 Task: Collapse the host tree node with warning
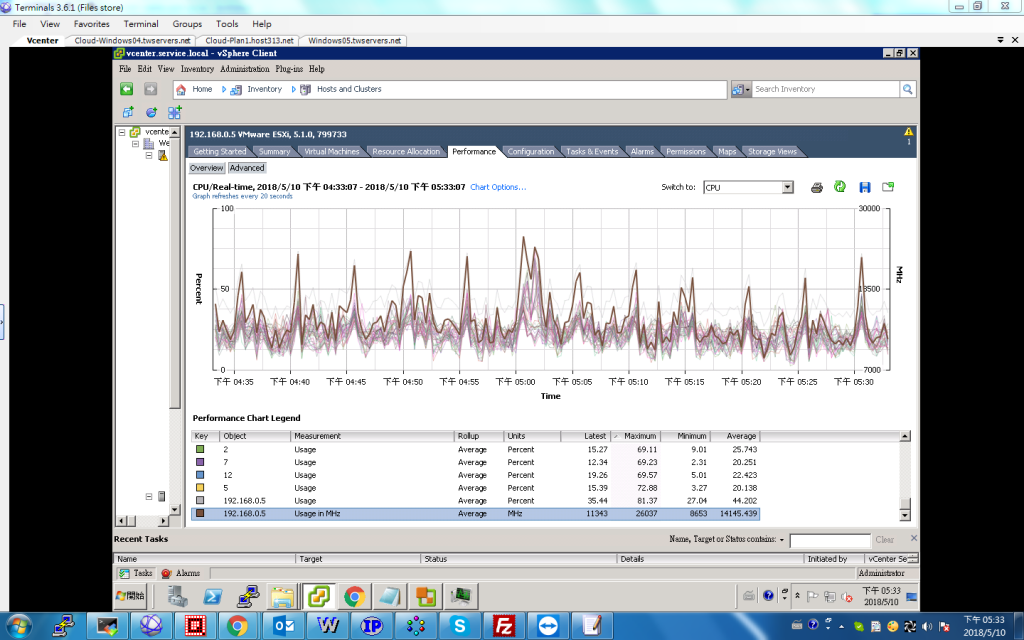tap(149, 155)
